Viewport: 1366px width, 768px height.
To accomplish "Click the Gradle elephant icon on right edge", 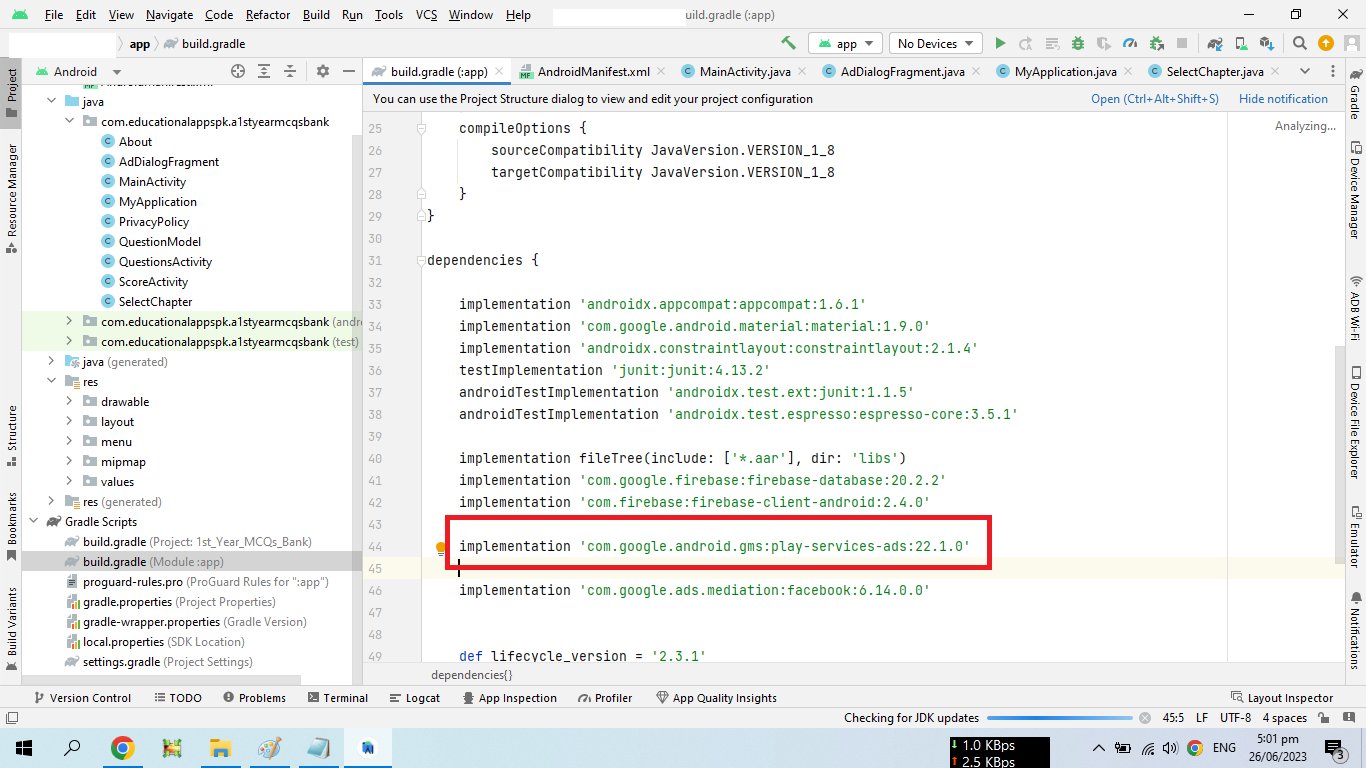I will pos(1355,74).
